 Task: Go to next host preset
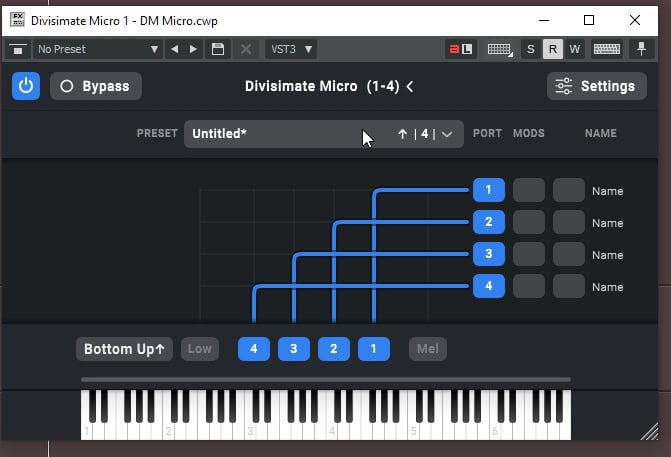coord(193,49)
